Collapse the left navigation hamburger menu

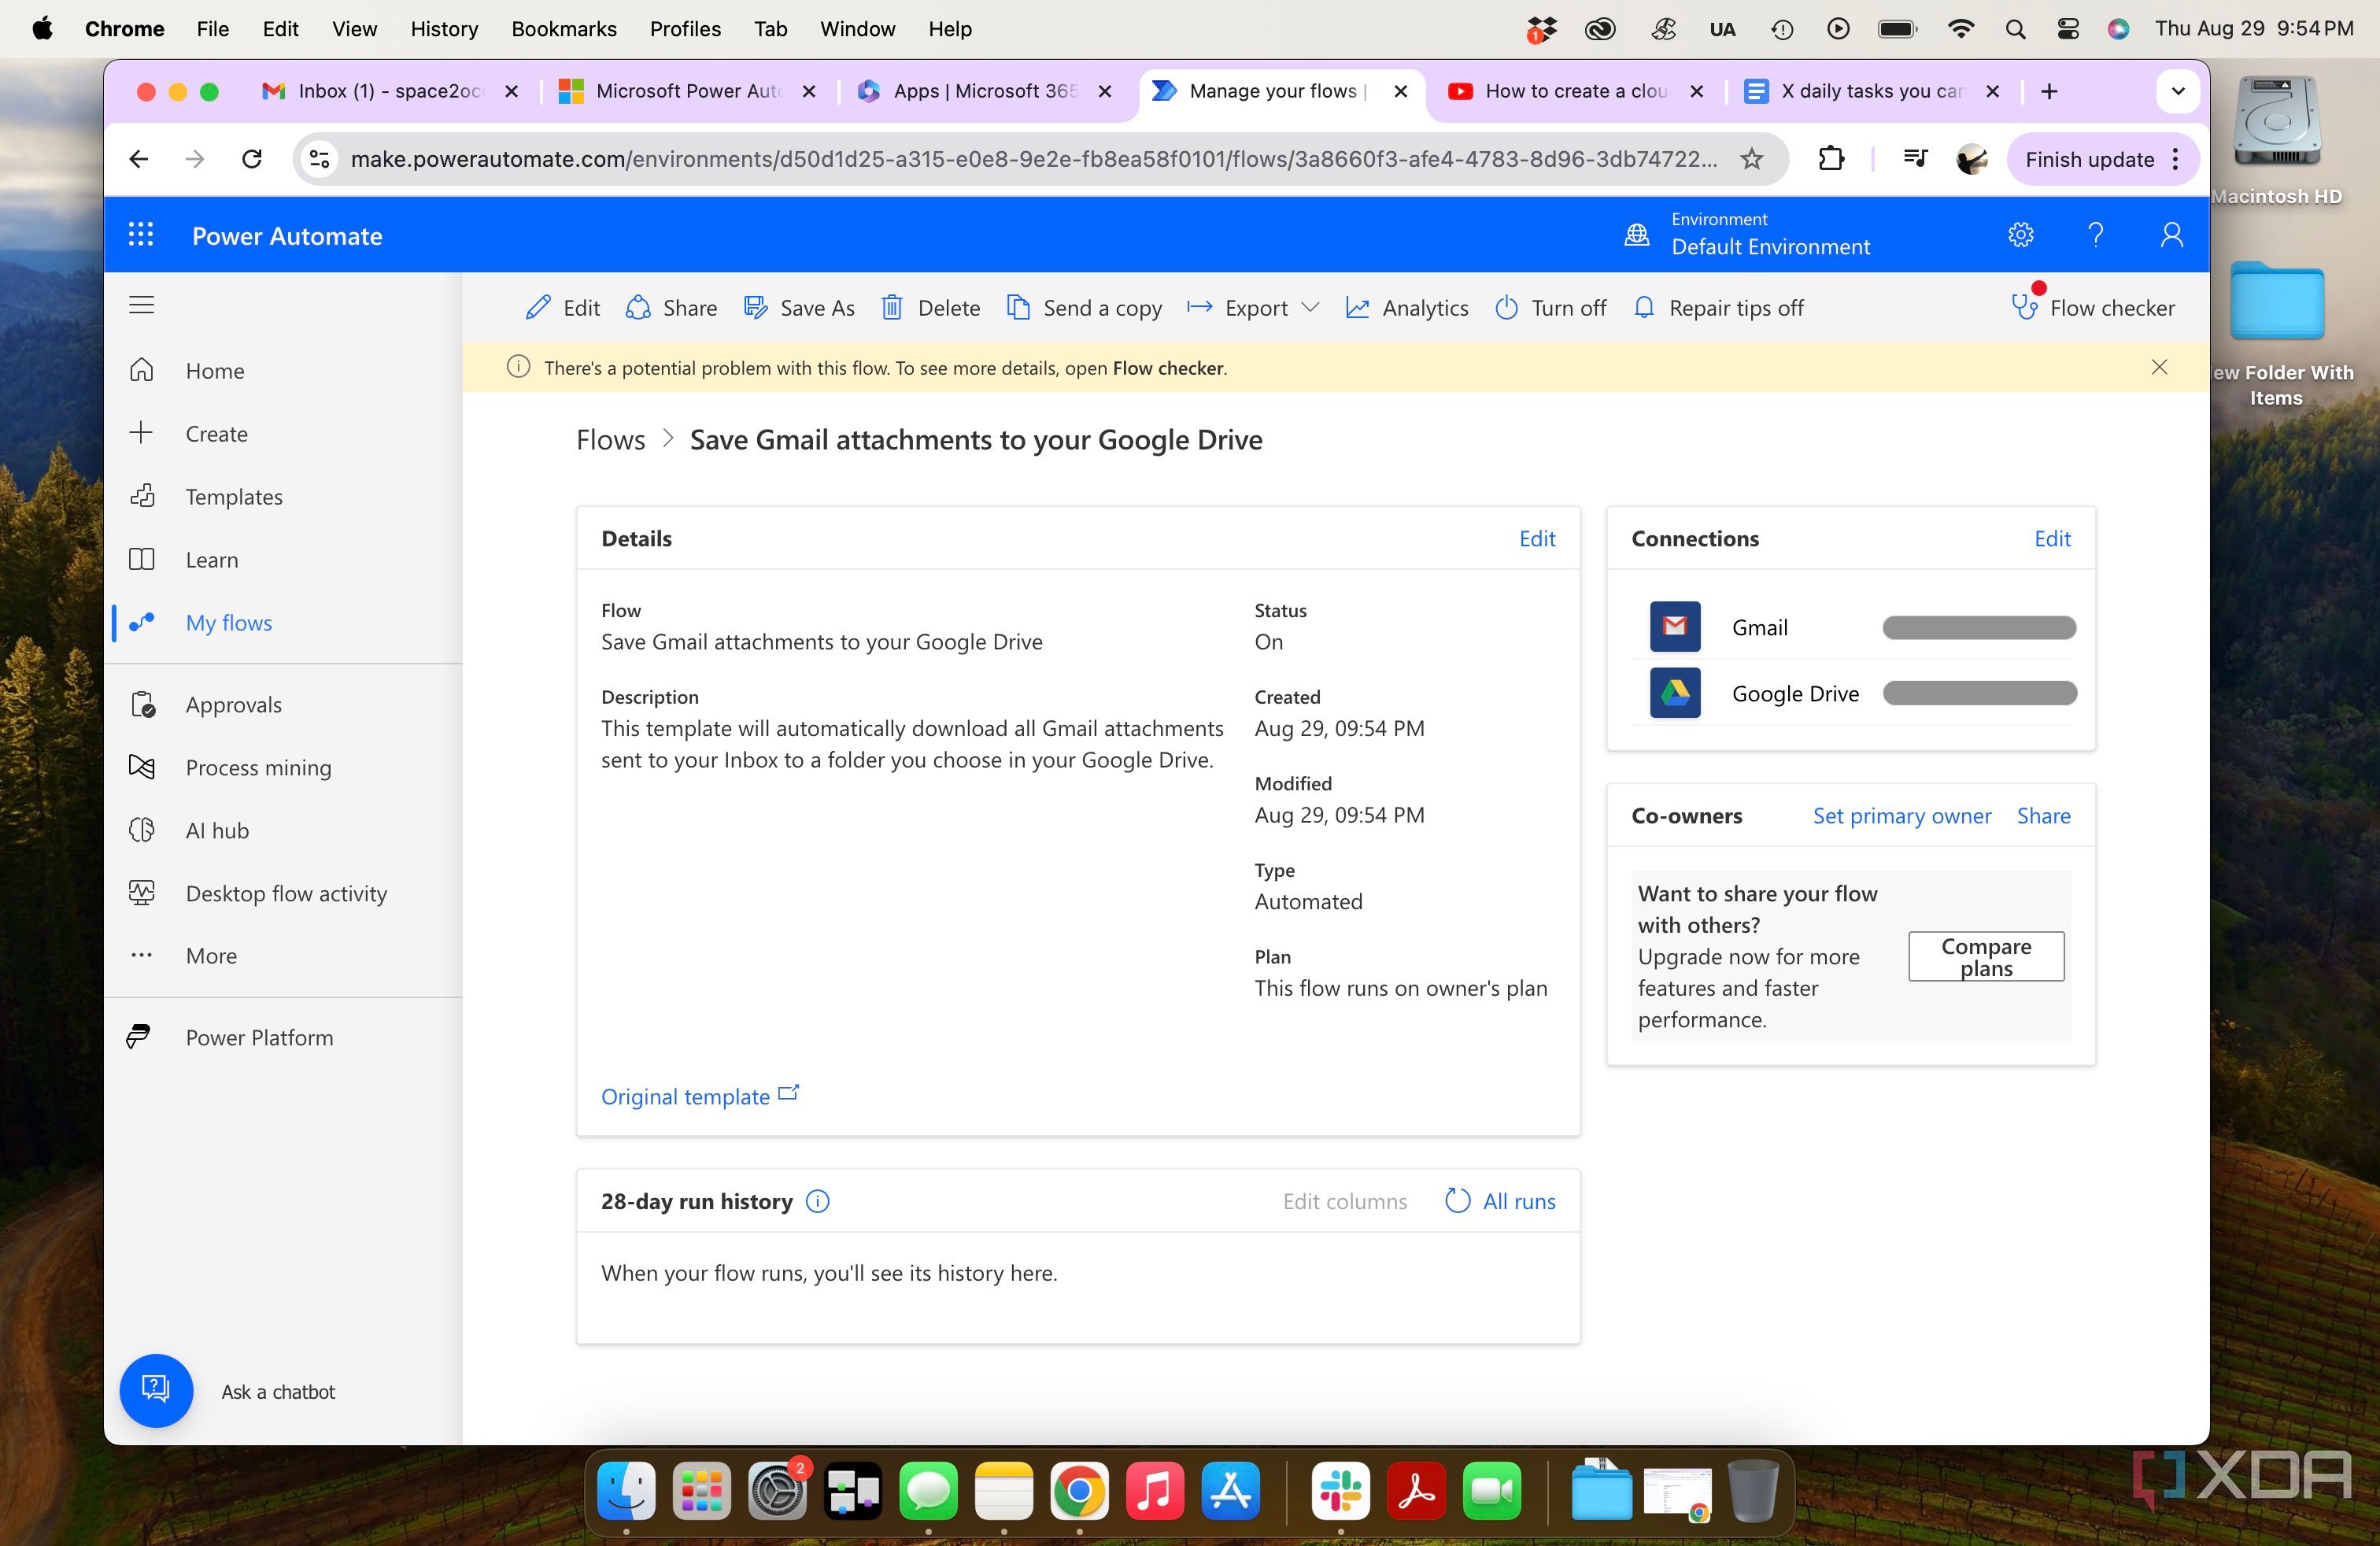point(141,305)
